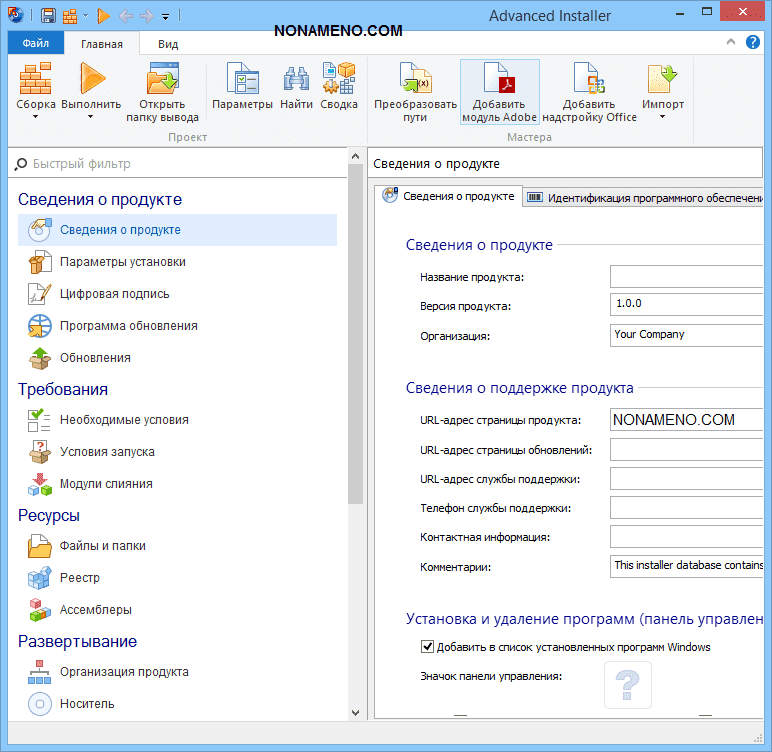Screen dimensions: 772x752
Task: Click Преобразовать пути icon
Action: pyautogui.click(x=415, y=78)
